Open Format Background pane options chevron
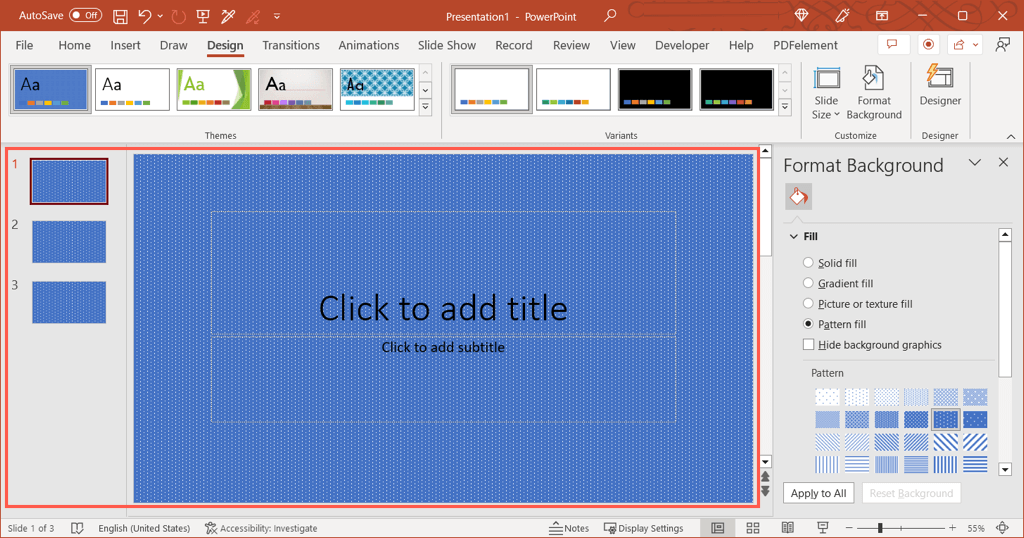The image size is (1024, 538). point(974,163)
